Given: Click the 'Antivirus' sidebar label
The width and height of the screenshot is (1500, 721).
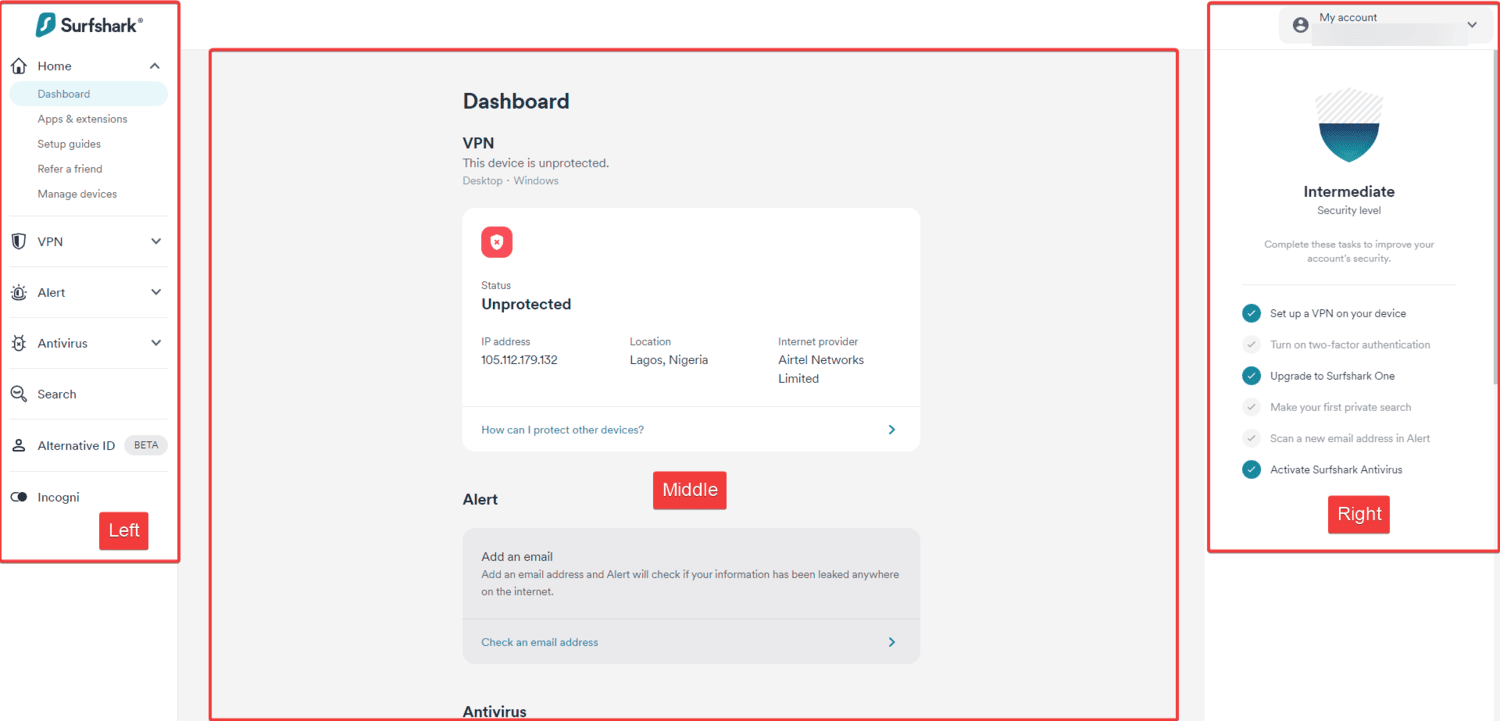Looking at the screenshot, I should [62, 343].
